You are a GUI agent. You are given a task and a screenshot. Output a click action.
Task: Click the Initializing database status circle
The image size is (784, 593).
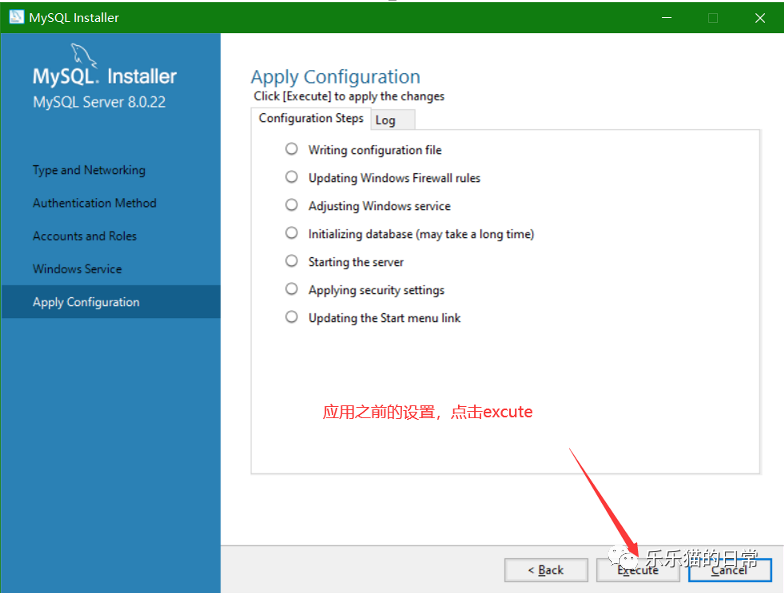[x=292, y=233]
